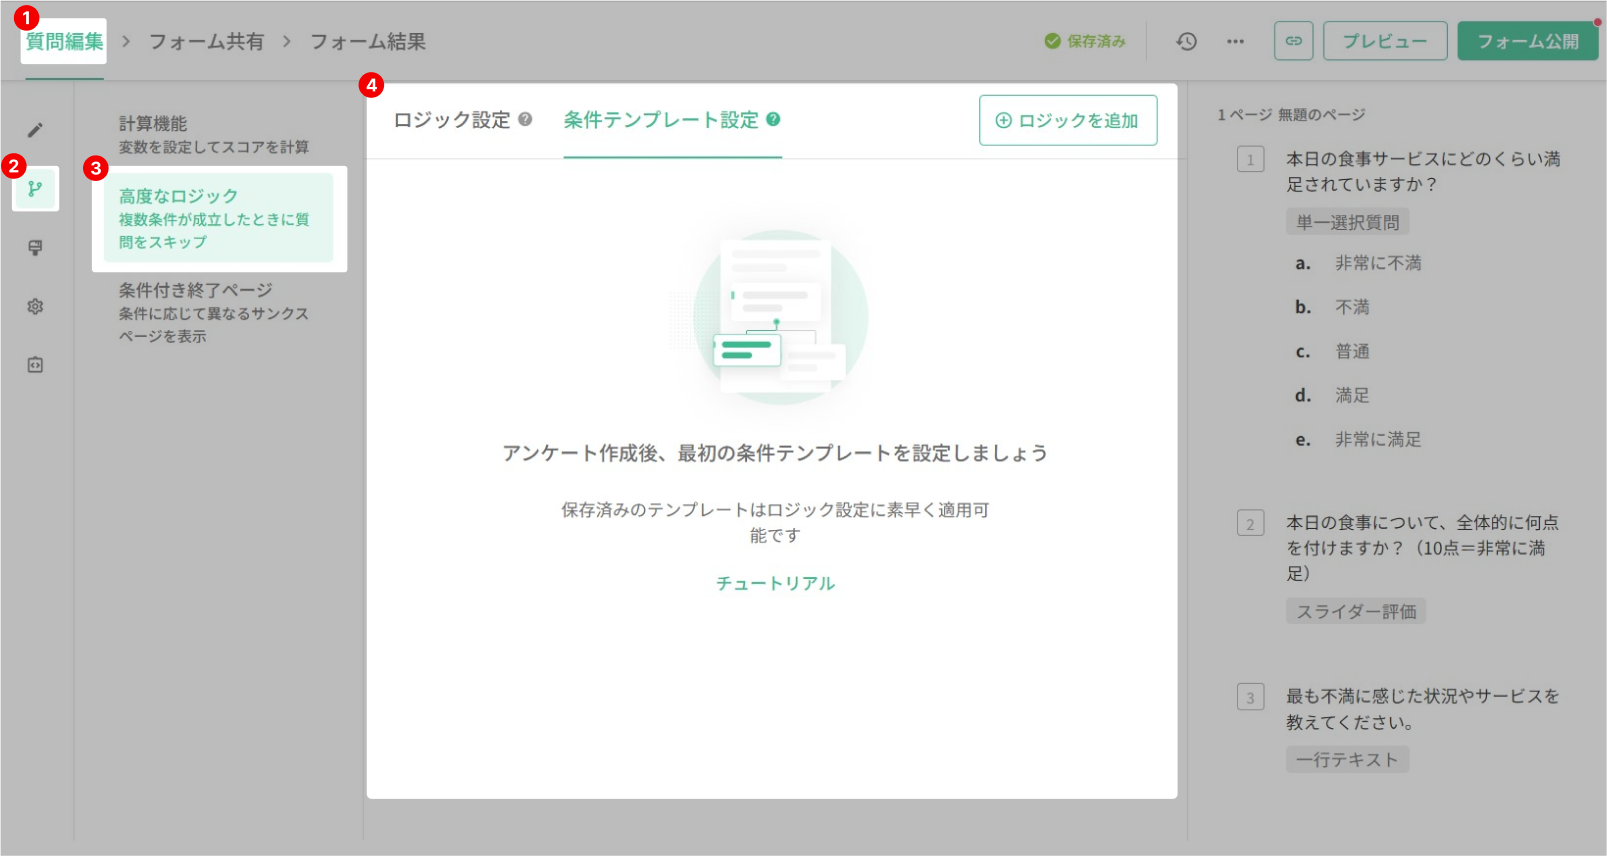Open the version history clock icon
This screenshot has height=856, width=1607.
(1186, 41)
